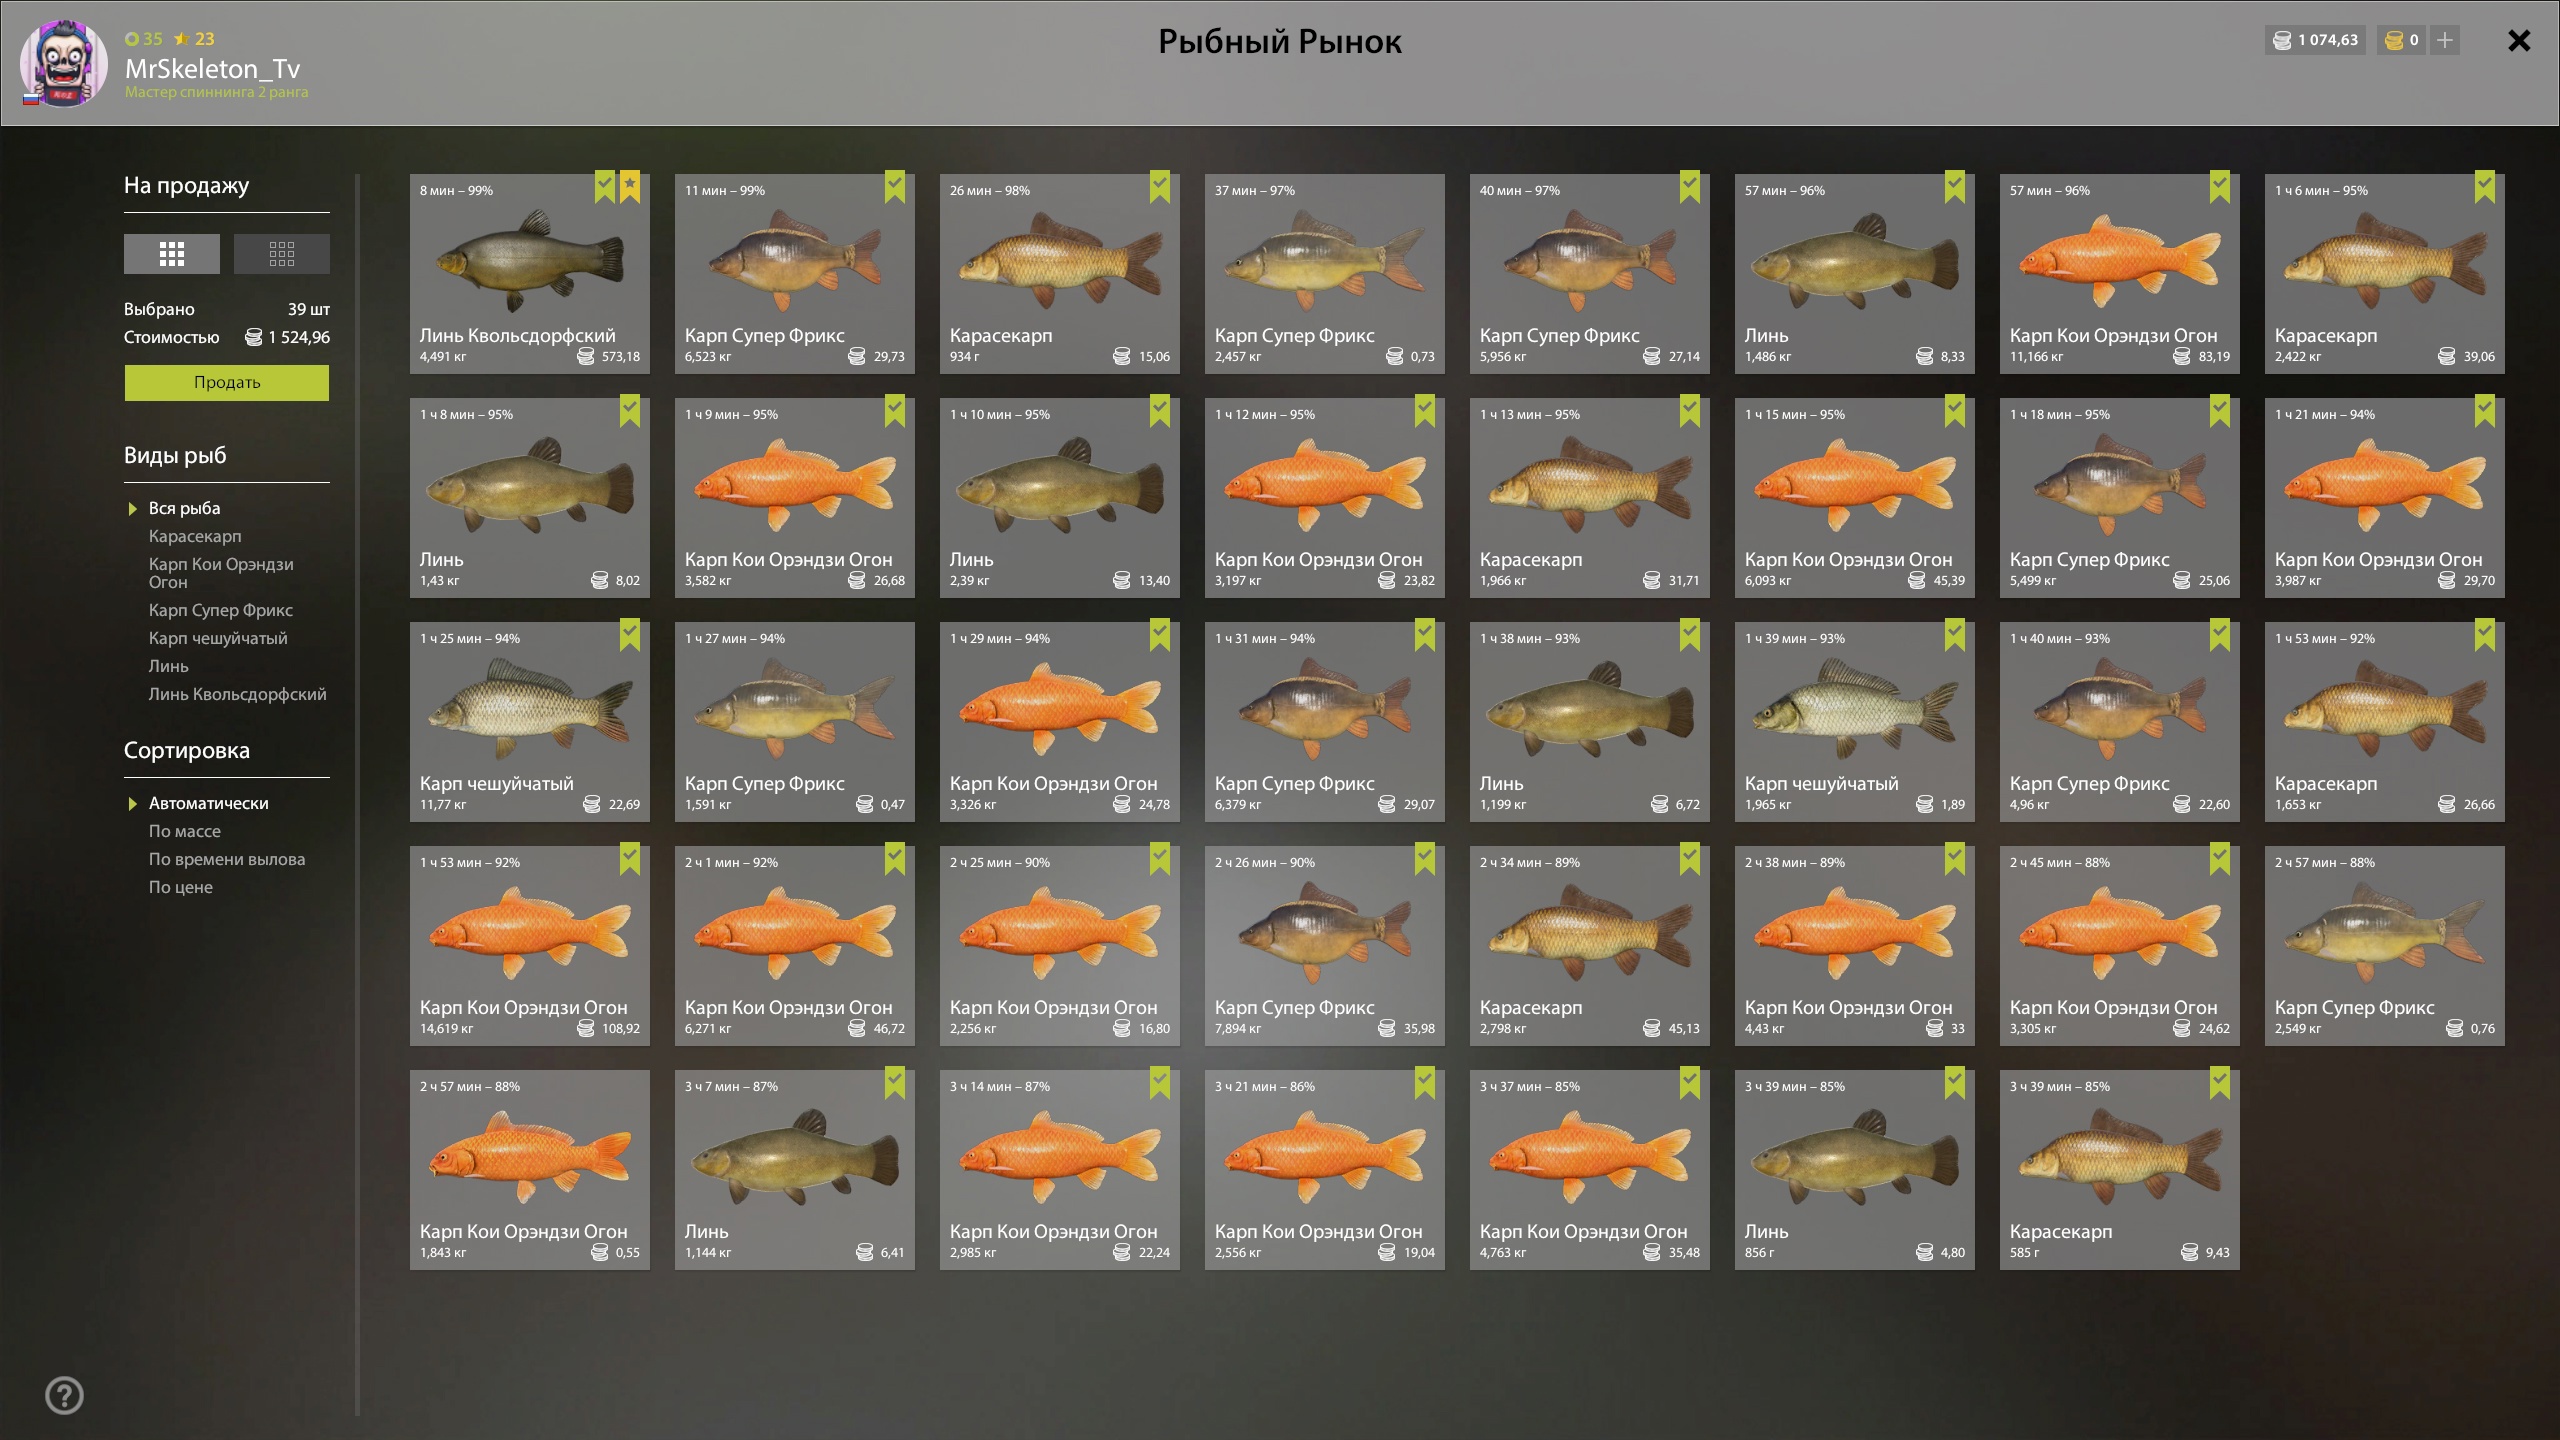Filter list by Линь Квольсдорфский
This screenshot has width=2560, height=1440.
pos(237,694)
